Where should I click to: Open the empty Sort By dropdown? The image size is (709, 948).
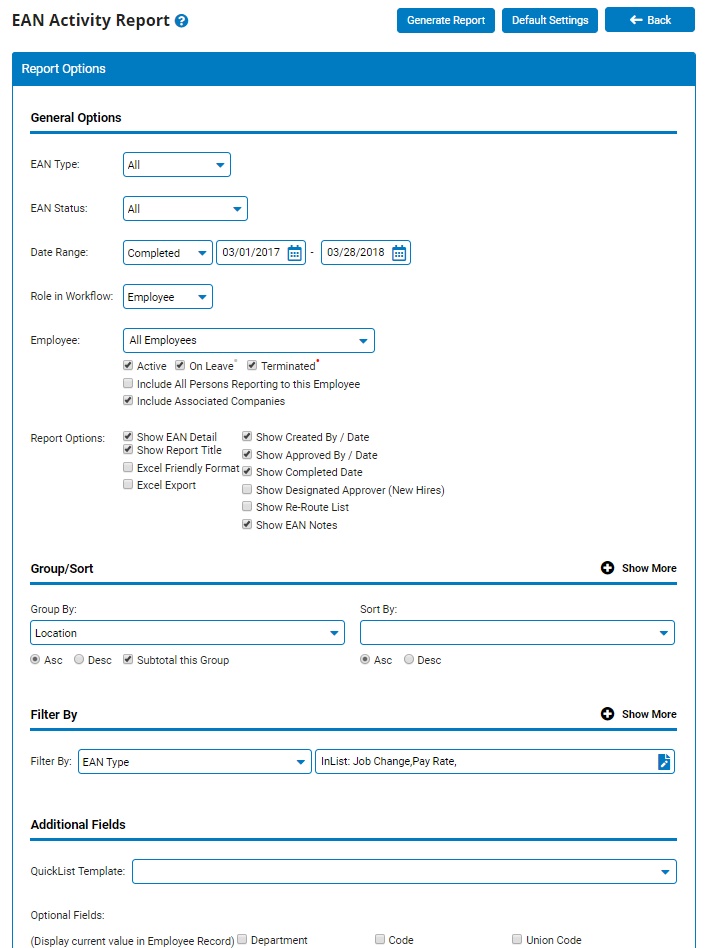click(517, 633)
